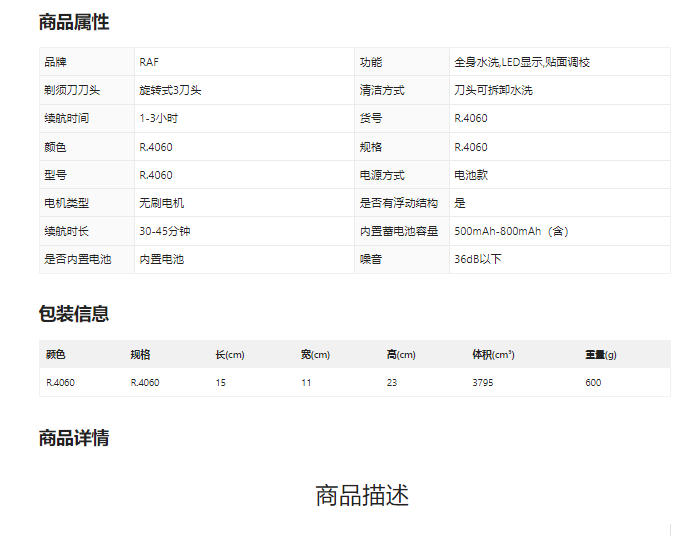Click the 商品属性 section heading

coord(74,22)
